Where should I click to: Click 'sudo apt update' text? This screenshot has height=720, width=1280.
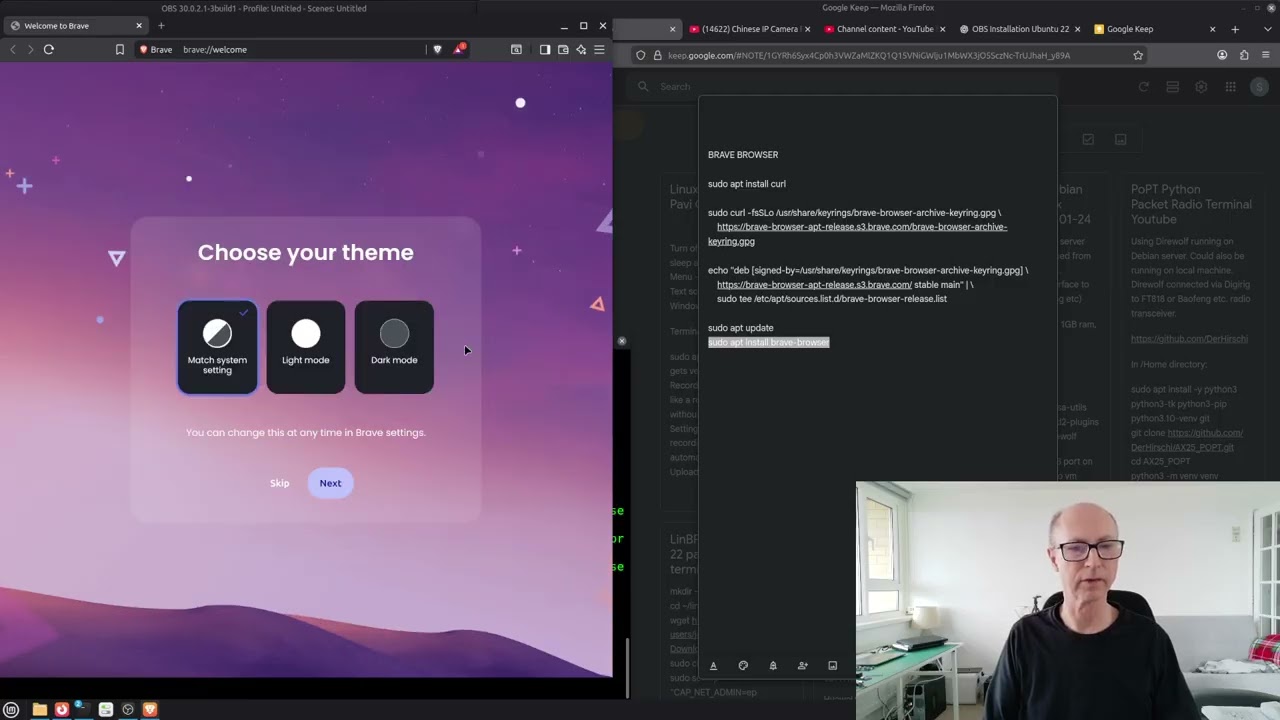point(741,328)
